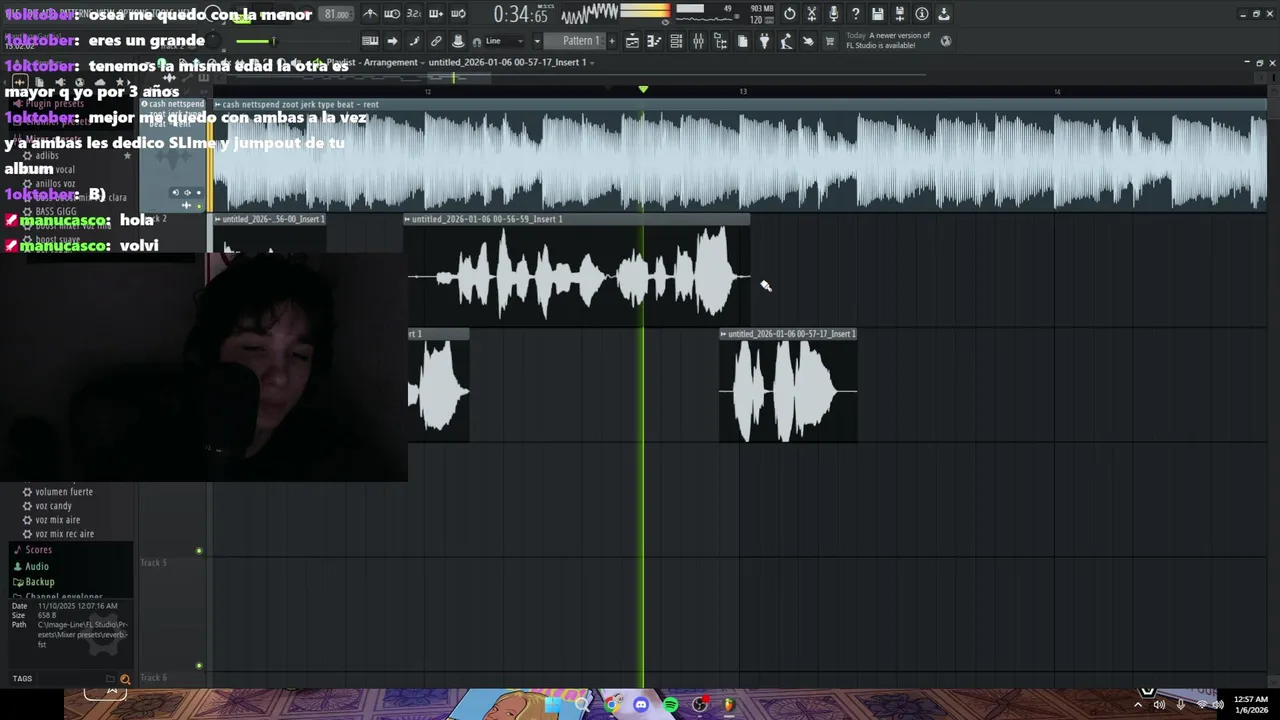Viewport: 1280px width, 720px height.
Task: Click the content library arrow icon
Action: [x=808, y=41]
